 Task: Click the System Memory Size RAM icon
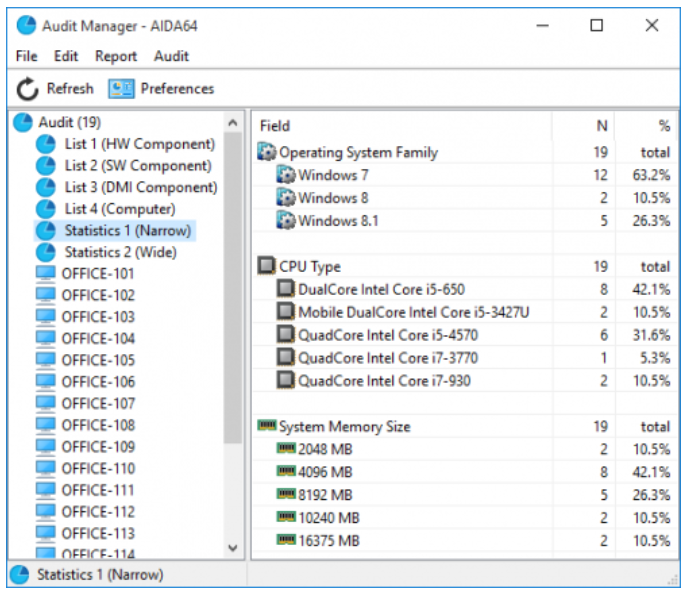(x=267, y=425)
